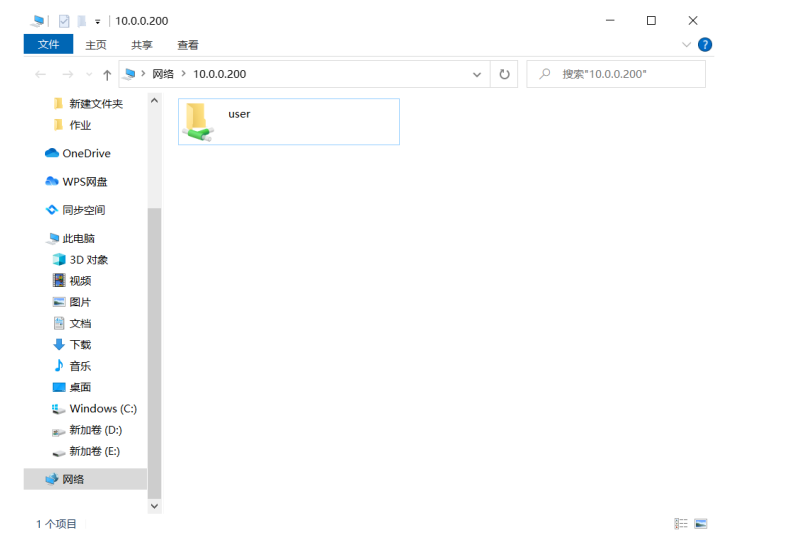The width and height of the screenshot is (801, 540).
Task: Maximize the 10.0.0.200 window
Action: 651,20
